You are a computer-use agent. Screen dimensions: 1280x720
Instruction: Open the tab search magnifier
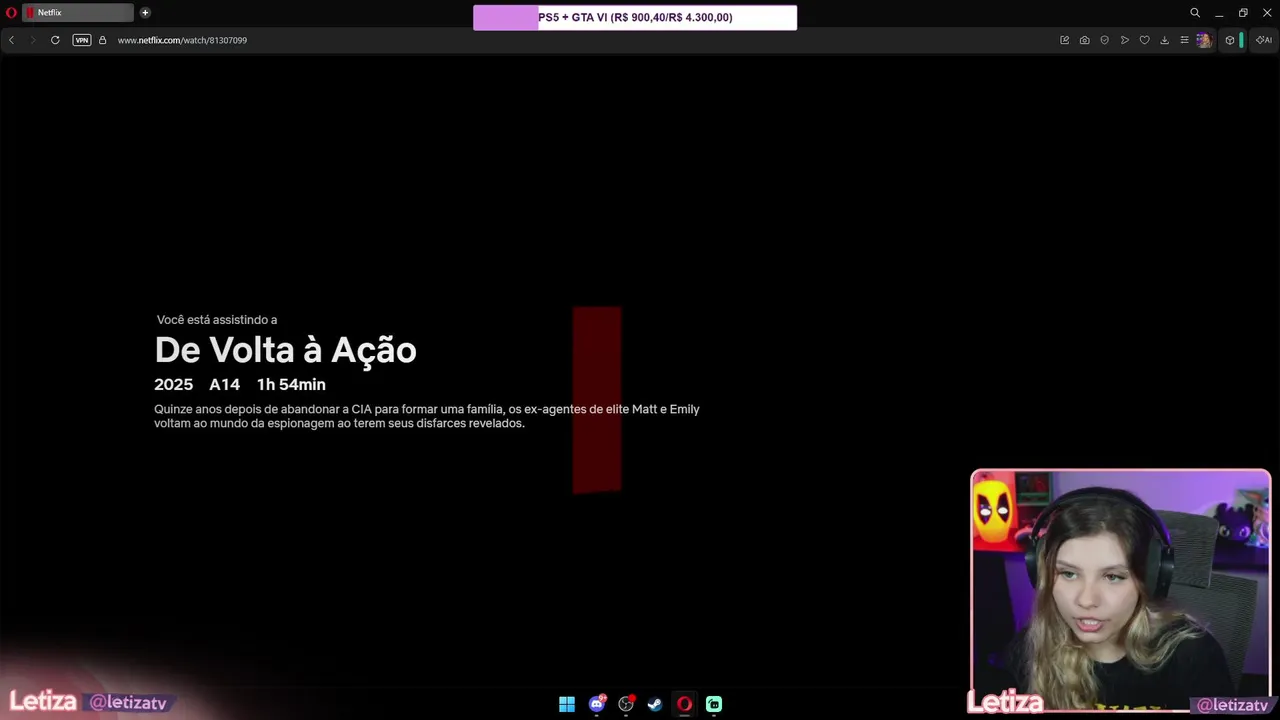1195,13
